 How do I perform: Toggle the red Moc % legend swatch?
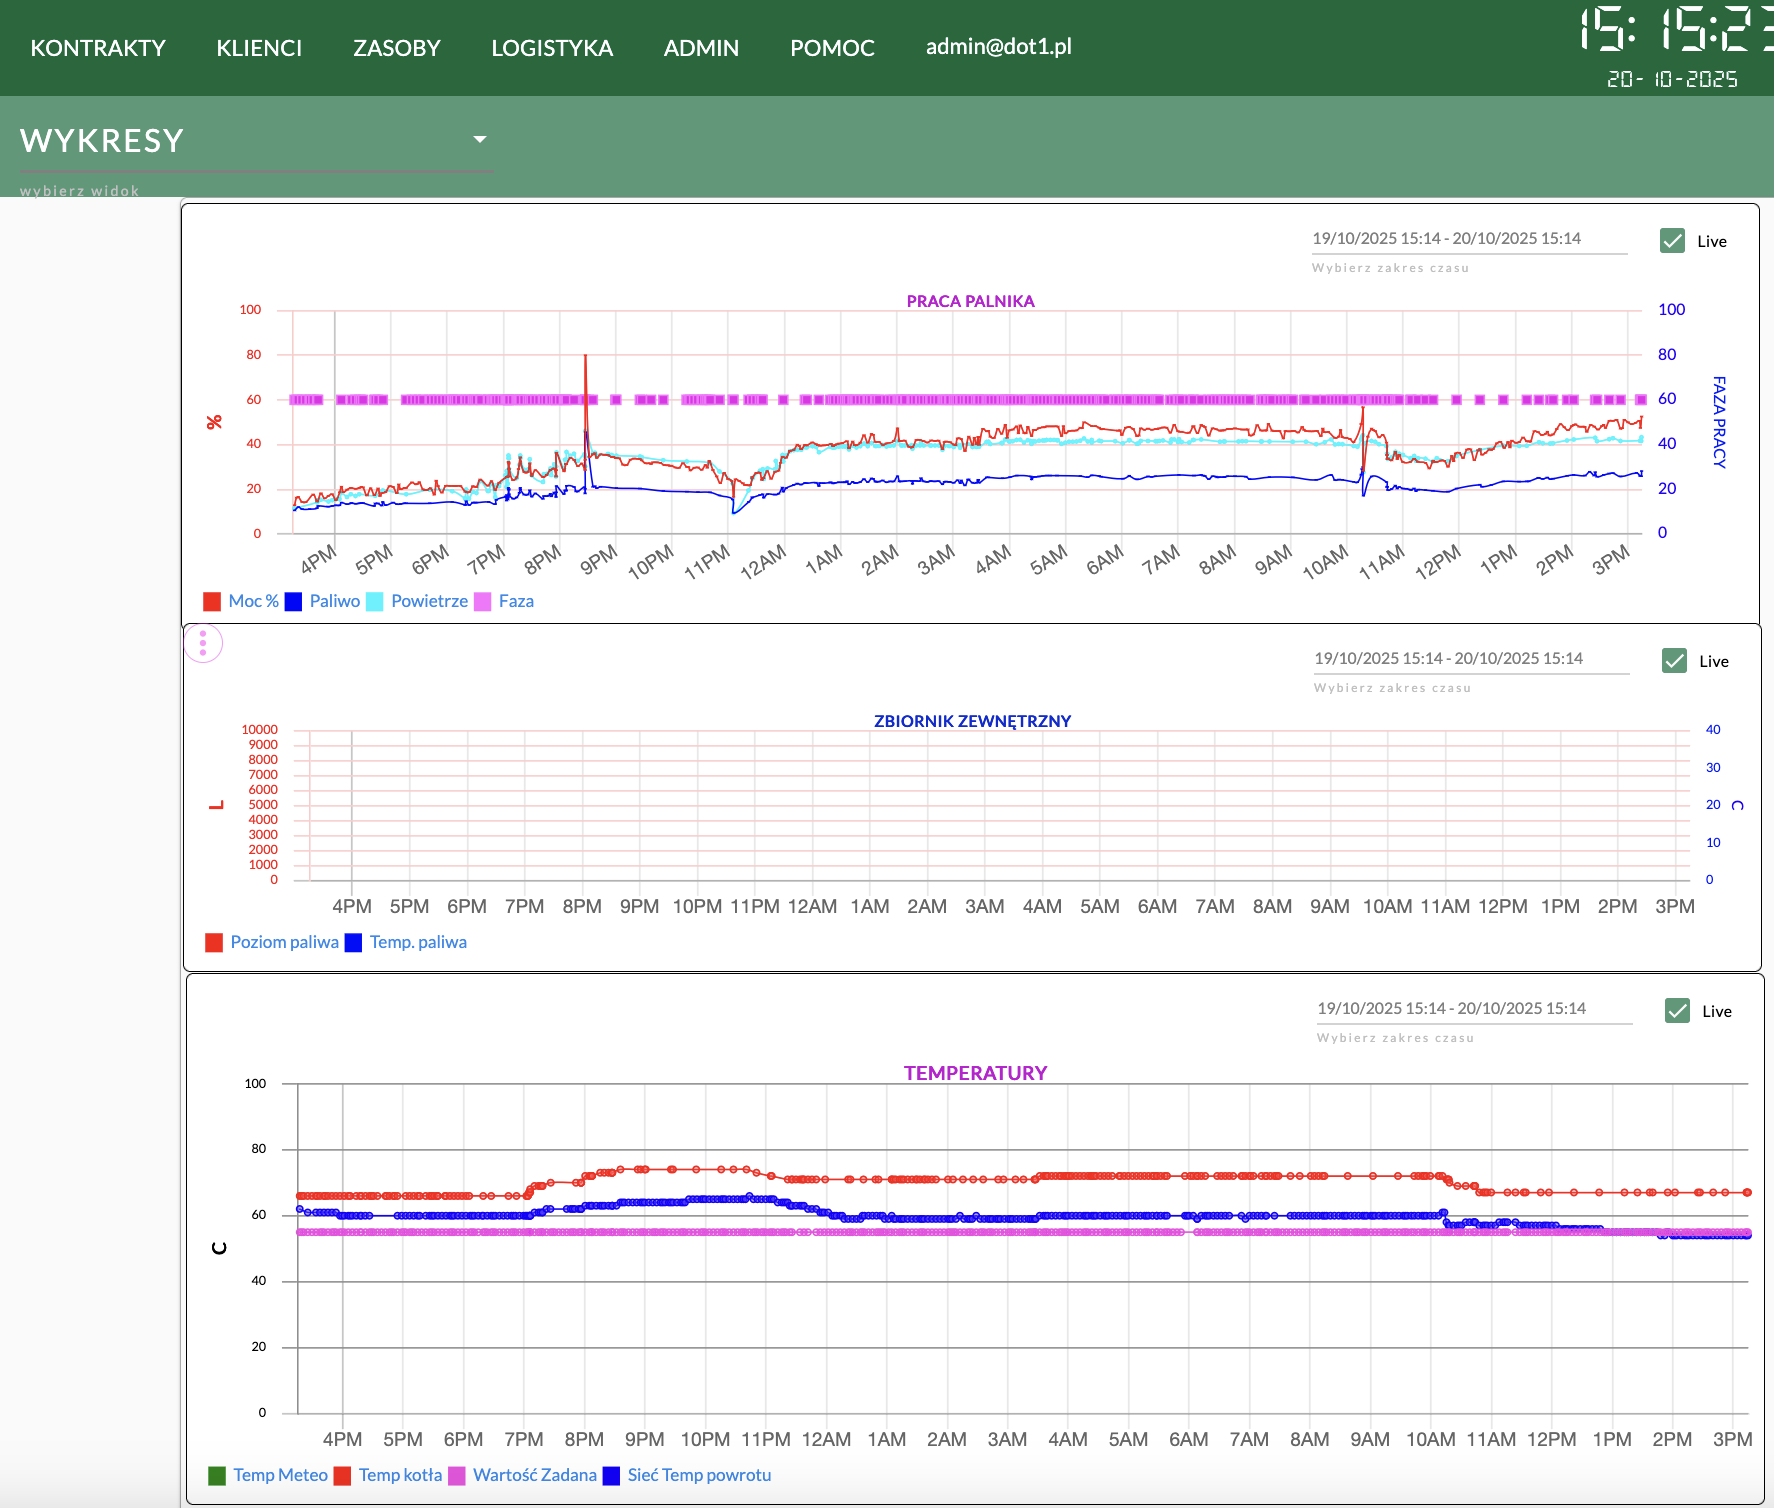(212, 602)
